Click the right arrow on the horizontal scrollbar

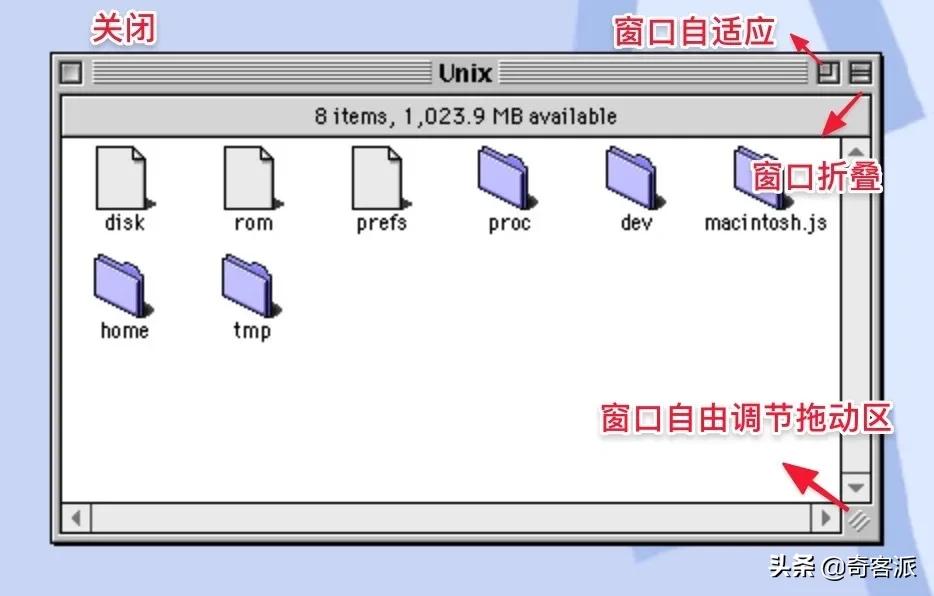826,517
